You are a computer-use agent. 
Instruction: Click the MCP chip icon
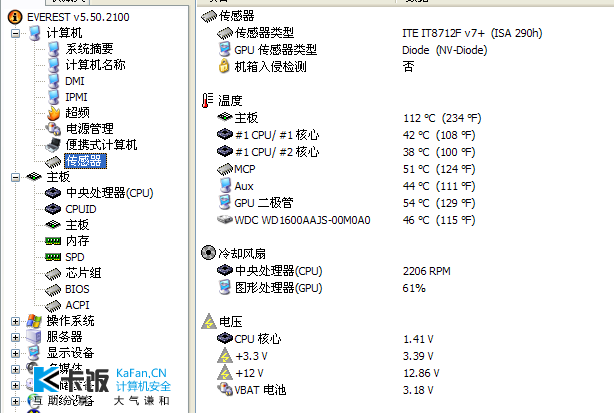[x=225, y=169]
